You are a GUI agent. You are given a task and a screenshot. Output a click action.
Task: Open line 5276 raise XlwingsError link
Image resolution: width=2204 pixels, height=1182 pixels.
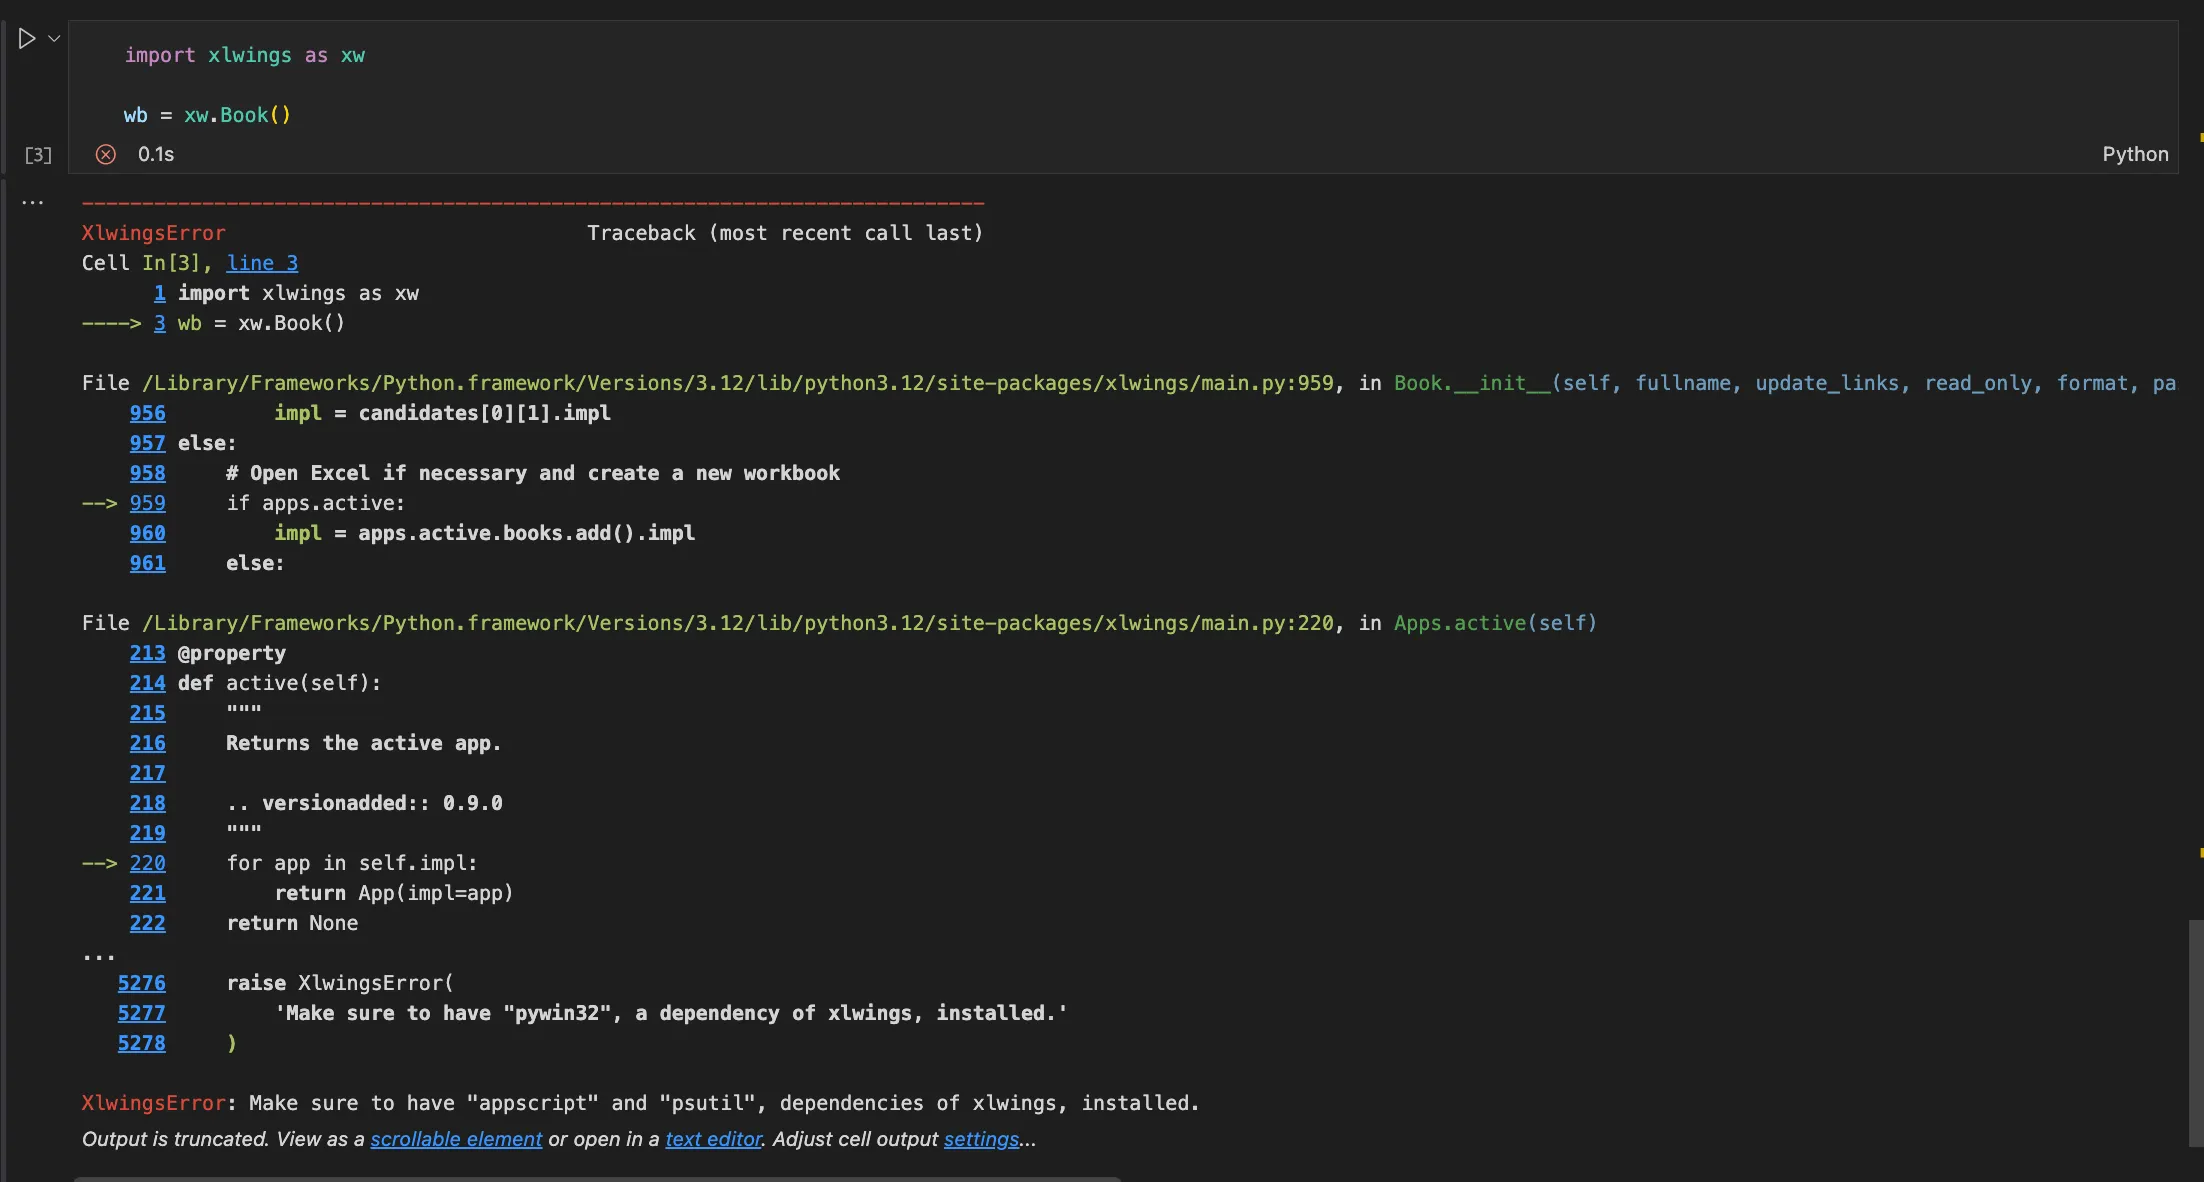point(142,983)
